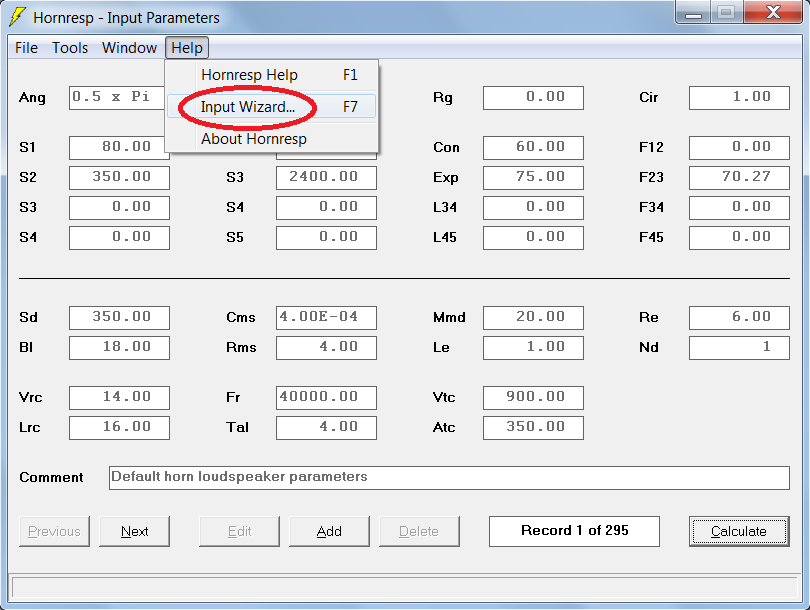Go to the Next record
Image resolution: width=810 pixels, height=610 pixels.
[x=134, y=531]
